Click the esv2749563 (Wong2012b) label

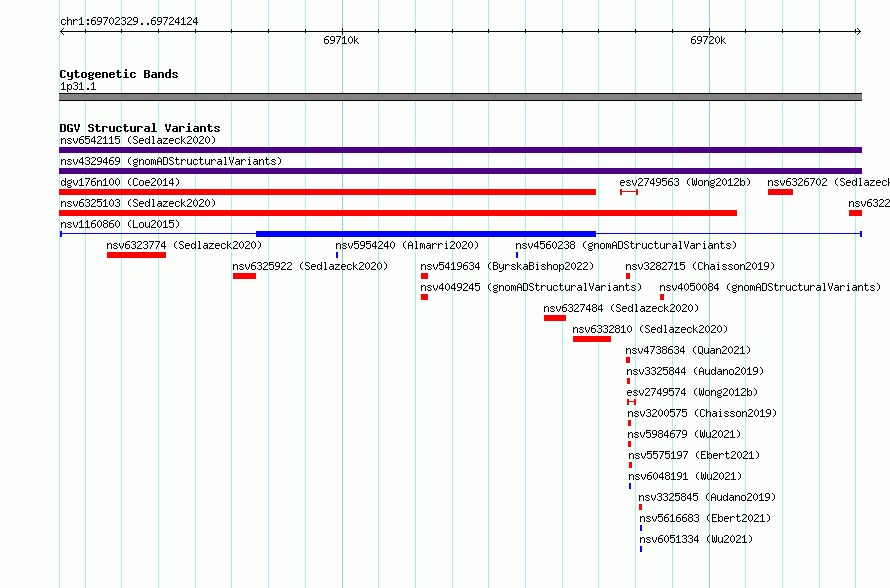point(685,182)
